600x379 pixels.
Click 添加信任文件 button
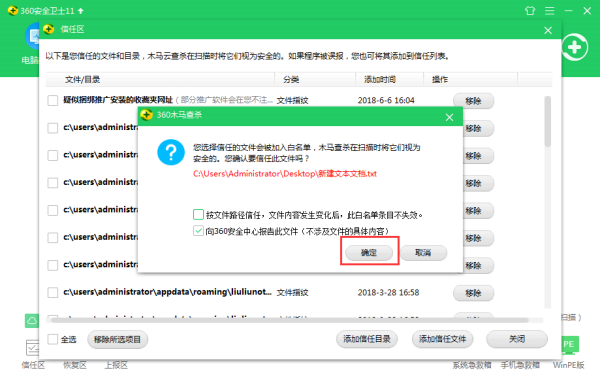point(442,339)
